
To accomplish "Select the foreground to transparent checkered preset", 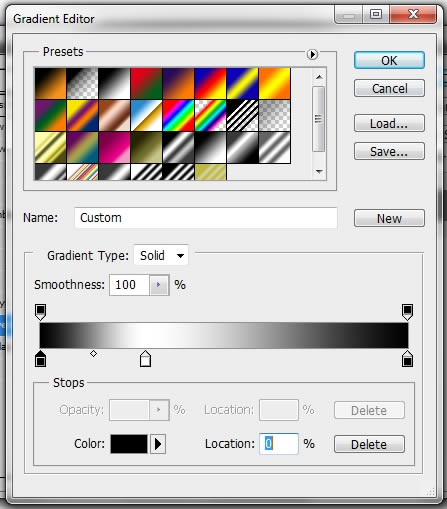I will [82, 83].
